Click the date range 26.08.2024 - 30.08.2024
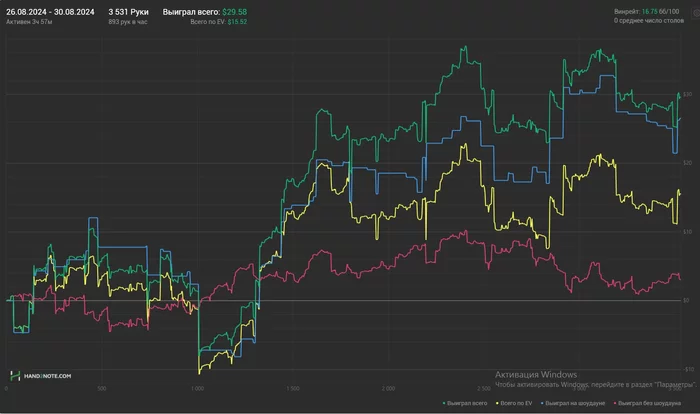Screen dimensions: 700x414 tap(50, 11)
